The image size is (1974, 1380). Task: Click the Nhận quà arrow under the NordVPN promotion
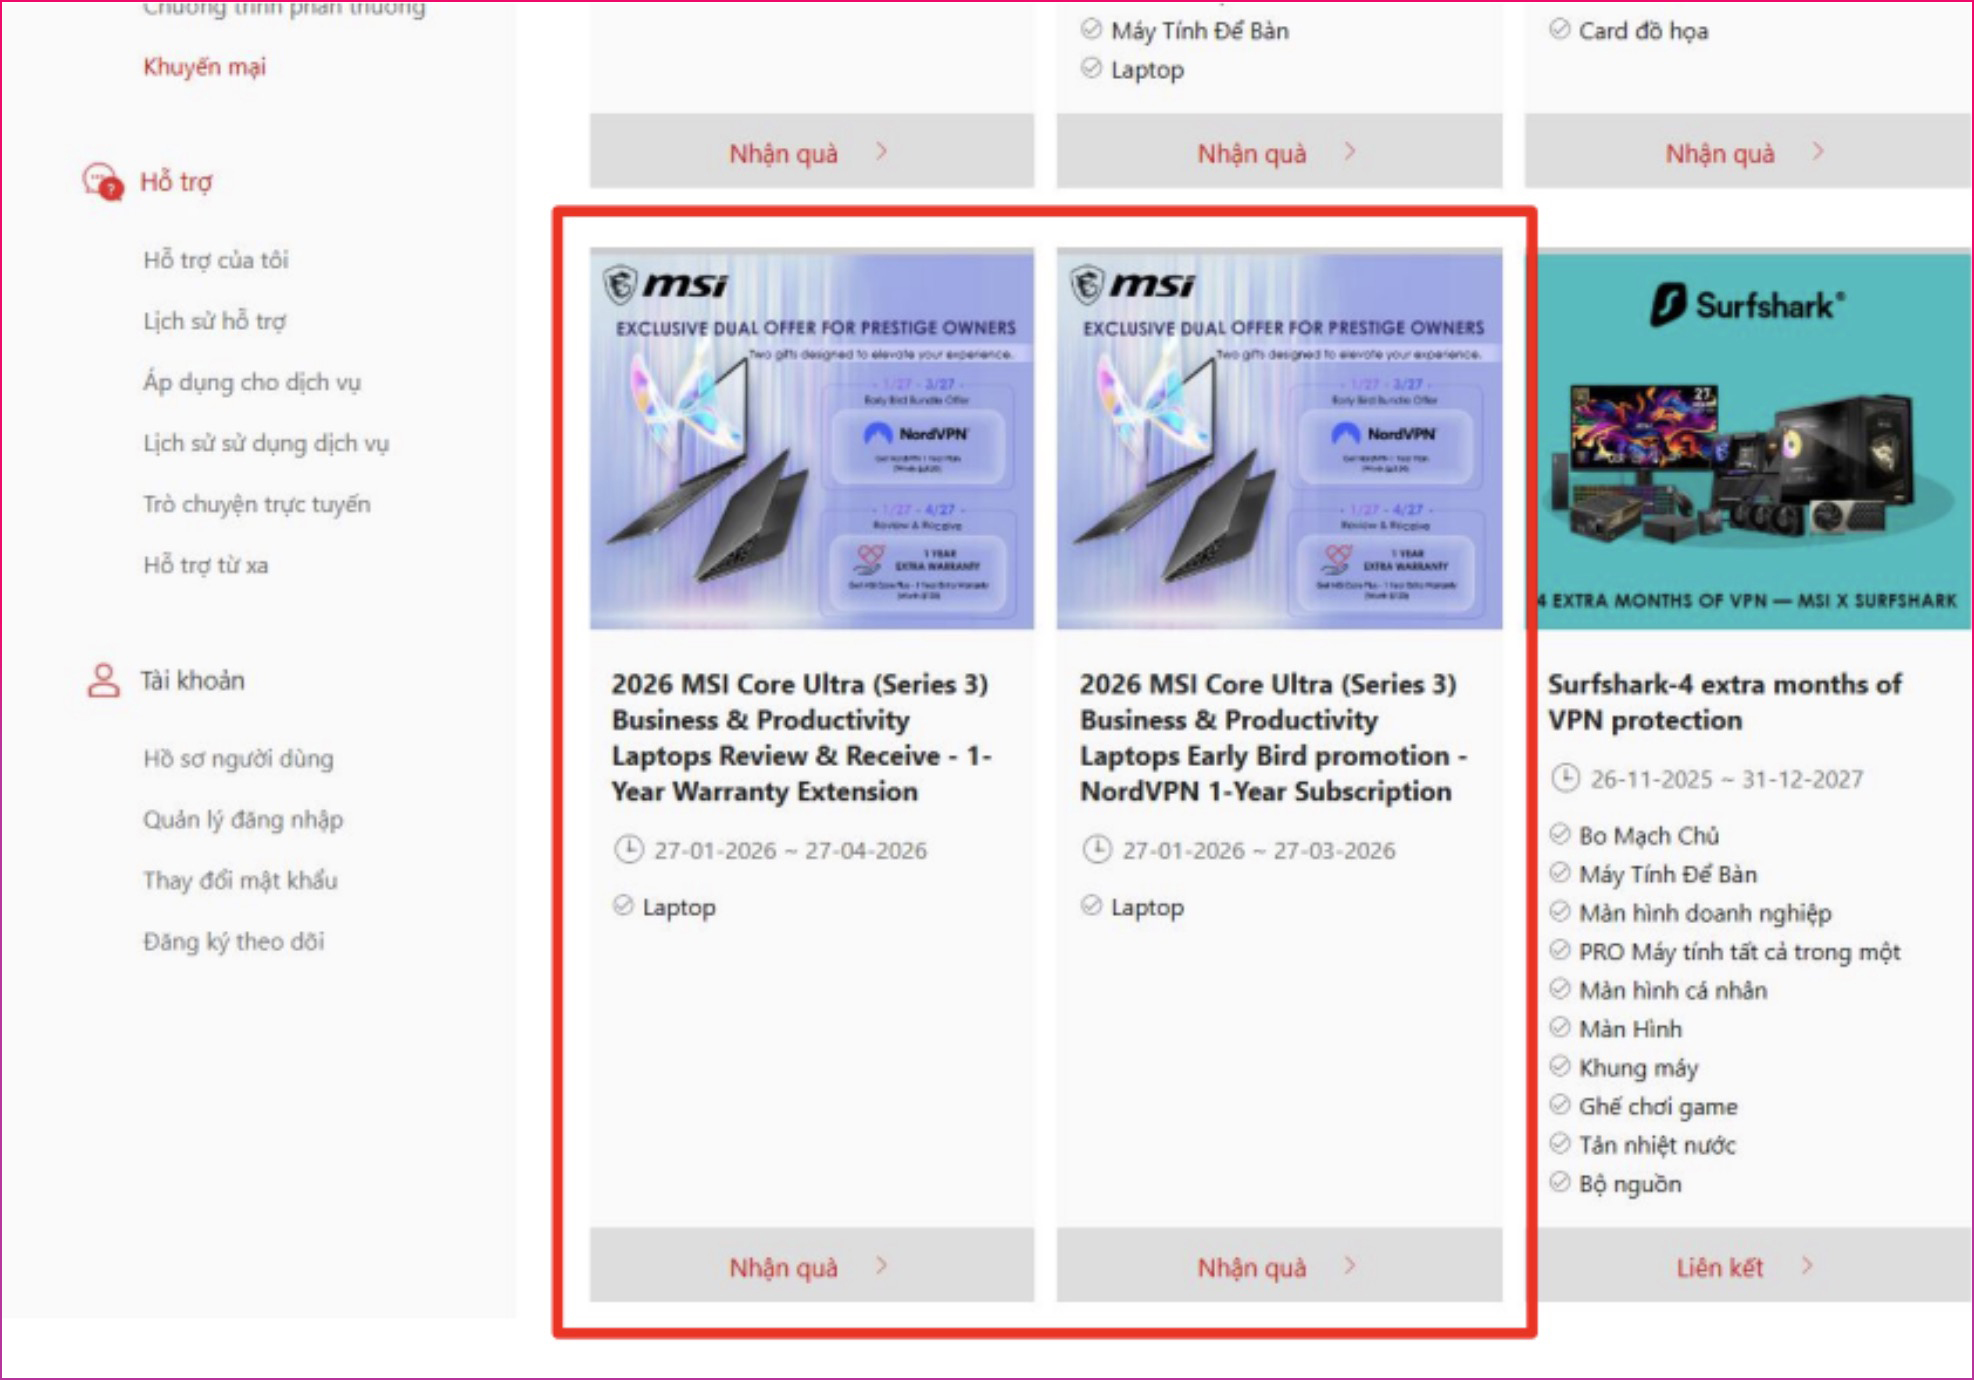click(x=1349, y=1266)
